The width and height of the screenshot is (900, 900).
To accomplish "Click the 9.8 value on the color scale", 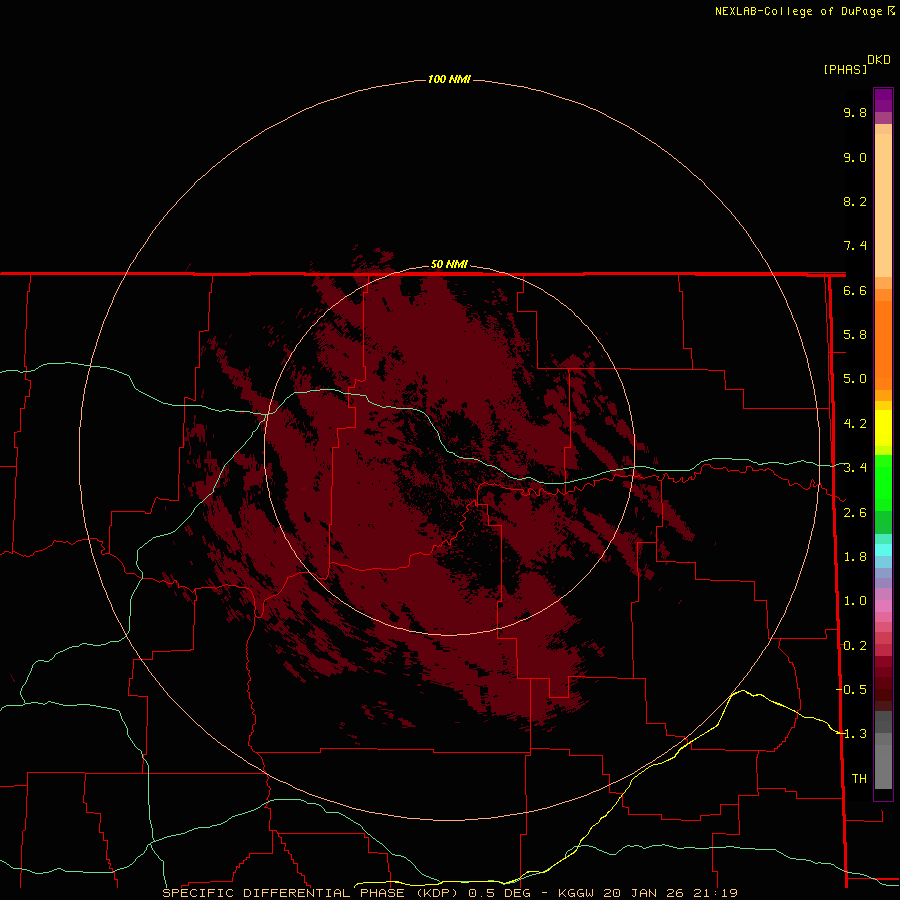I will click(855, 112).
